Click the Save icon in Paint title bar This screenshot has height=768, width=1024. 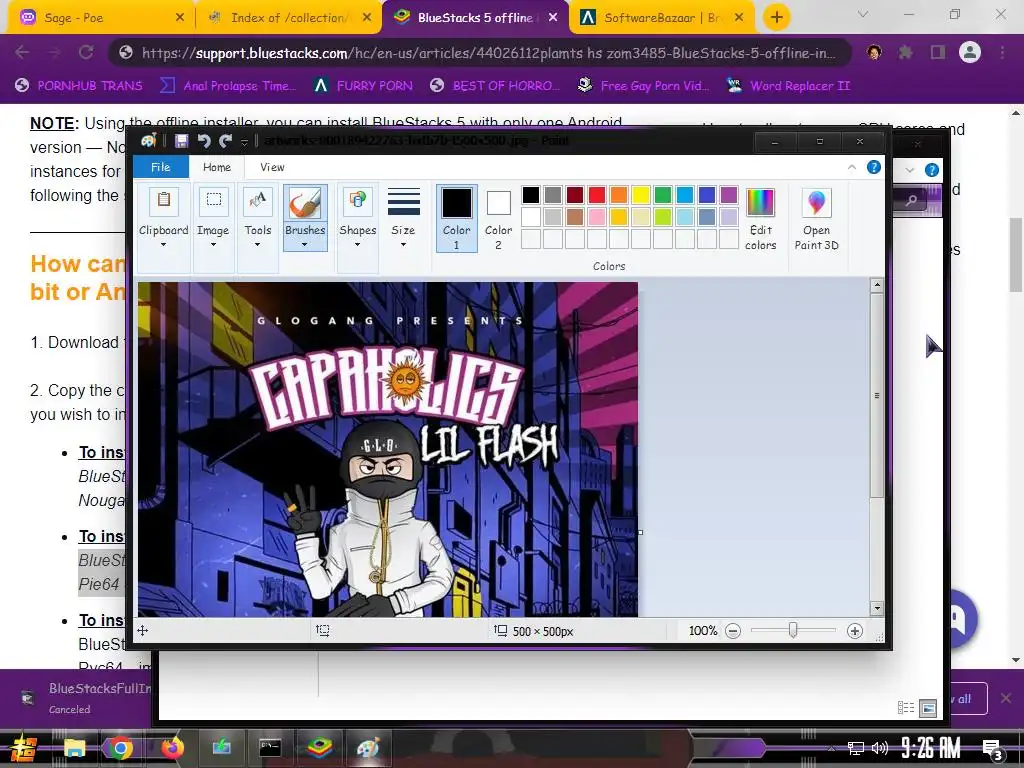[x=182, y=140]
